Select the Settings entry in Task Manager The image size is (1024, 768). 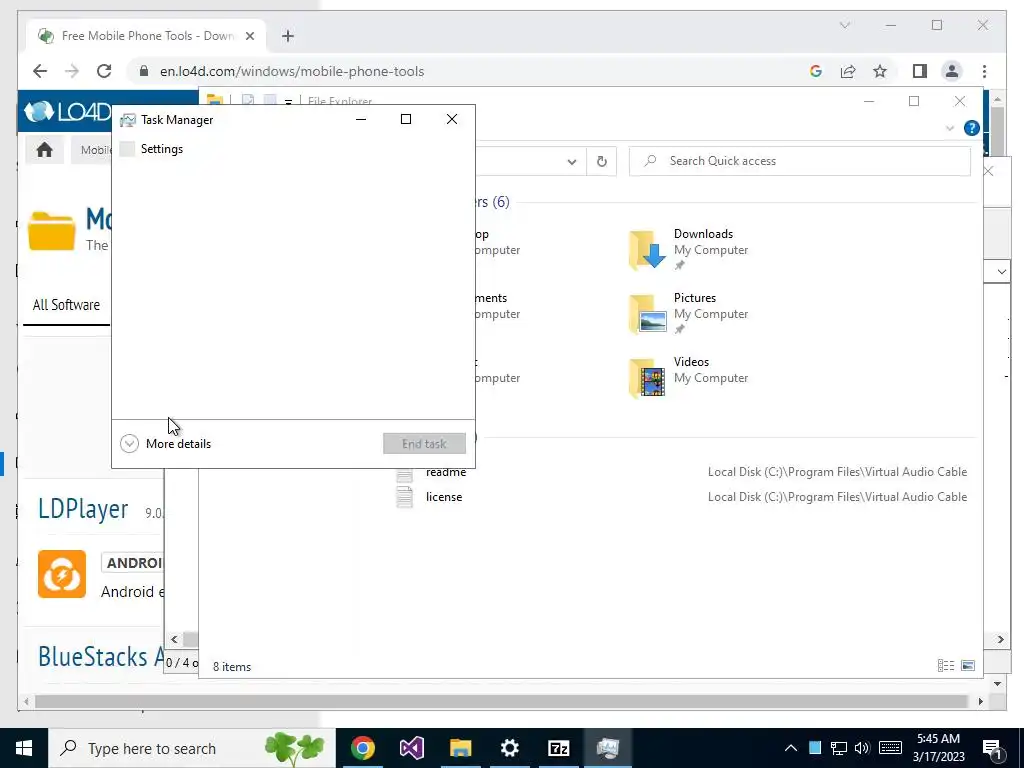161,149
